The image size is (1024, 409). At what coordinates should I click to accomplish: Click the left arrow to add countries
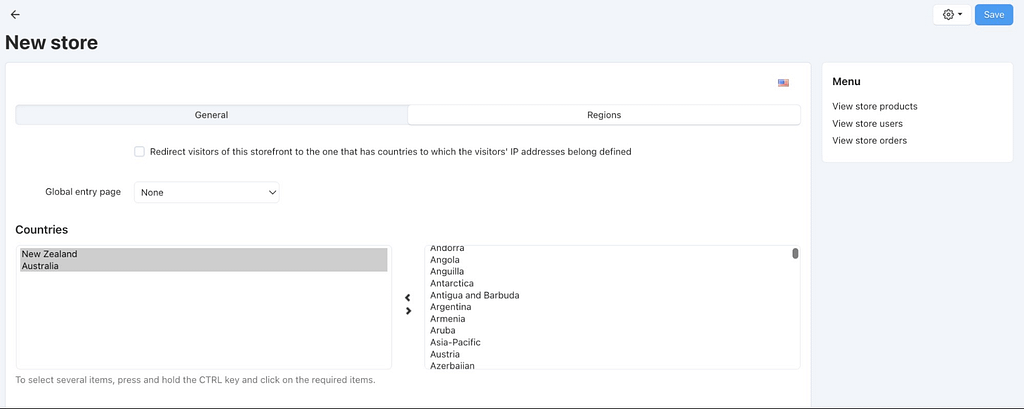[x=408, y=298]
